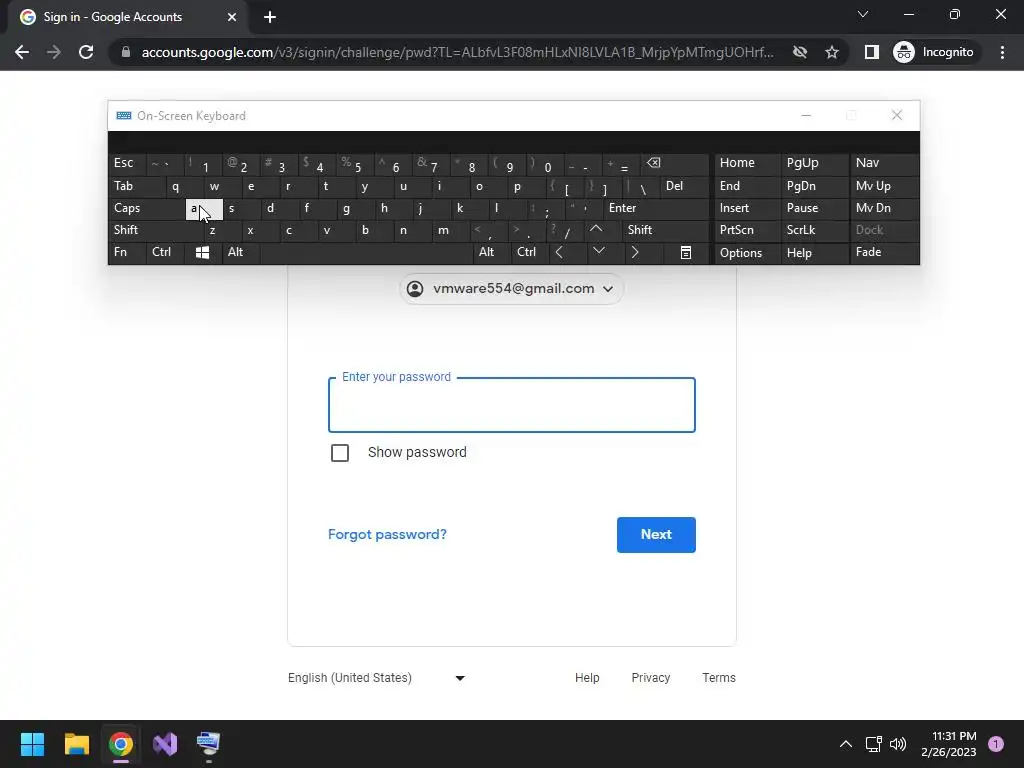
Task: Open network status icon in system tray
Action: pyautogui.click(x=873, y=744)
